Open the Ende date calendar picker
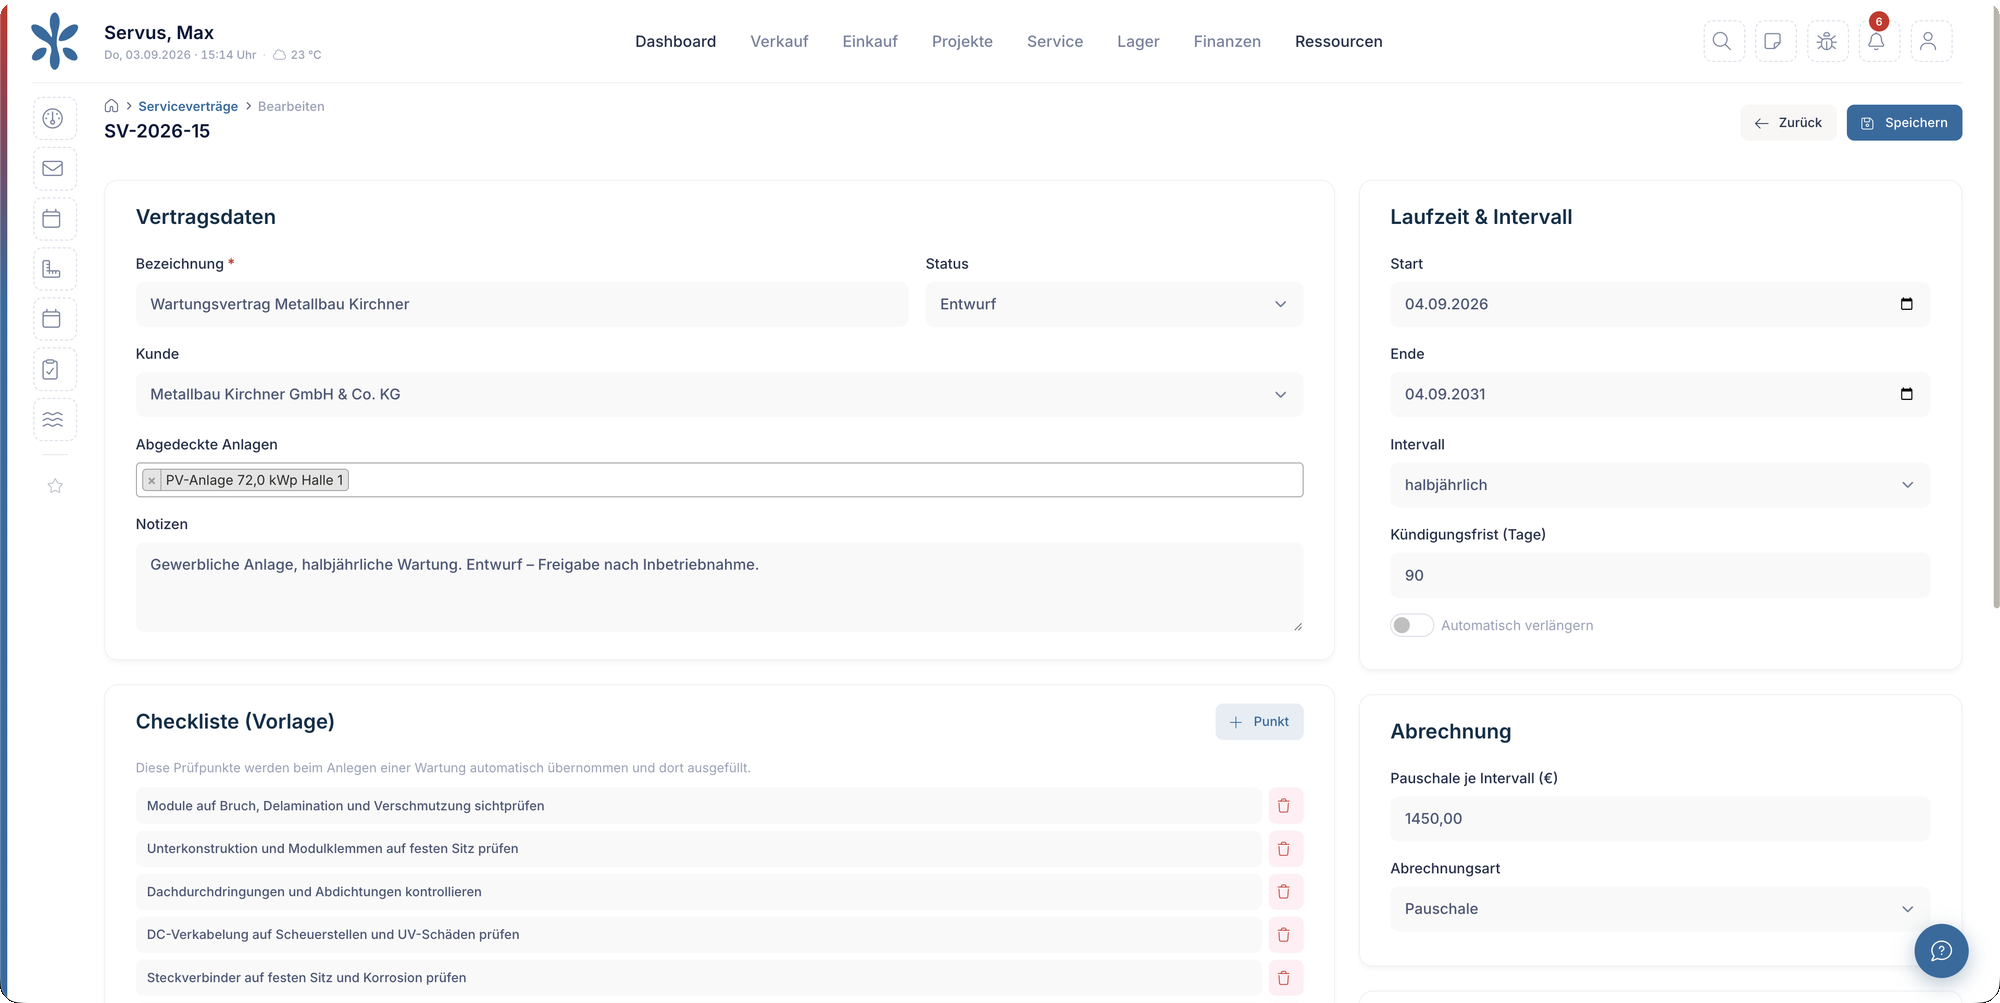The image size is (2000, 1003). tap(1906, 394)
